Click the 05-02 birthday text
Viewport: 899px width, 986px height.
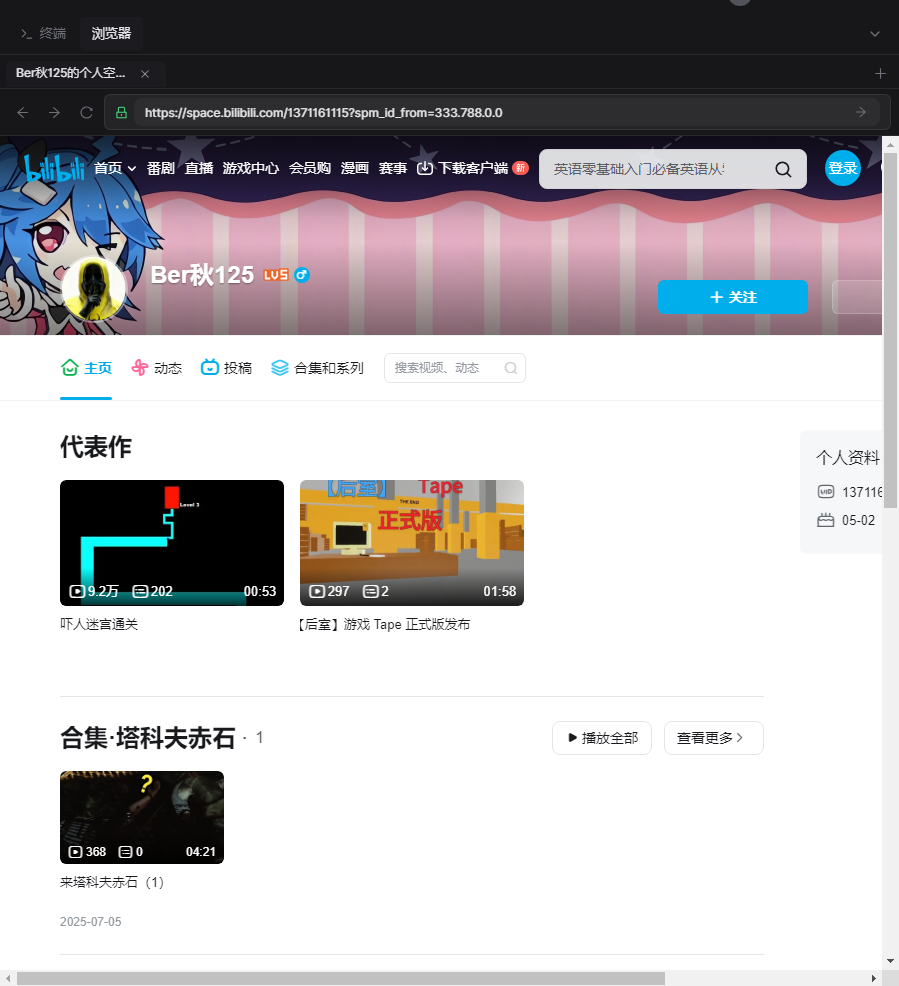[x=858, y=520]
